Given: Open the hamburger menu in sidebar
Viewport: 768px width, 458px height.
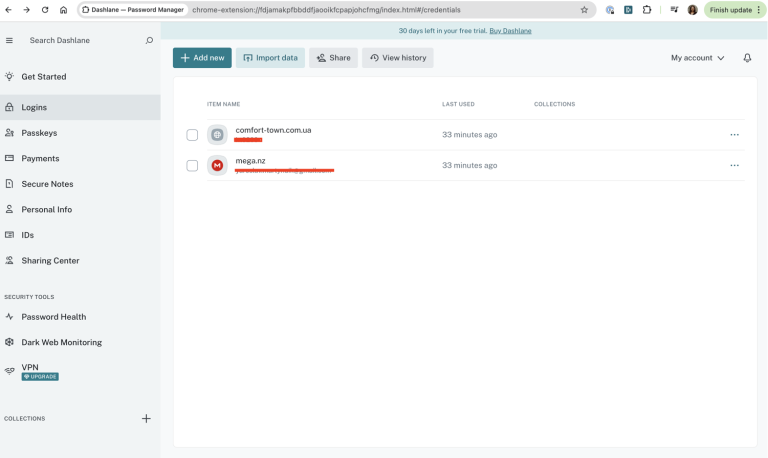Looking at the screenshot, I should pos(9,41).
